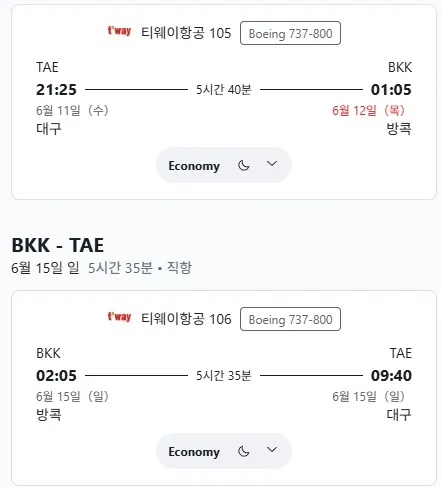The image size is (441, 487).
Task: Click the 01:05 arrival time in 방콕
Action: point(391,90)
